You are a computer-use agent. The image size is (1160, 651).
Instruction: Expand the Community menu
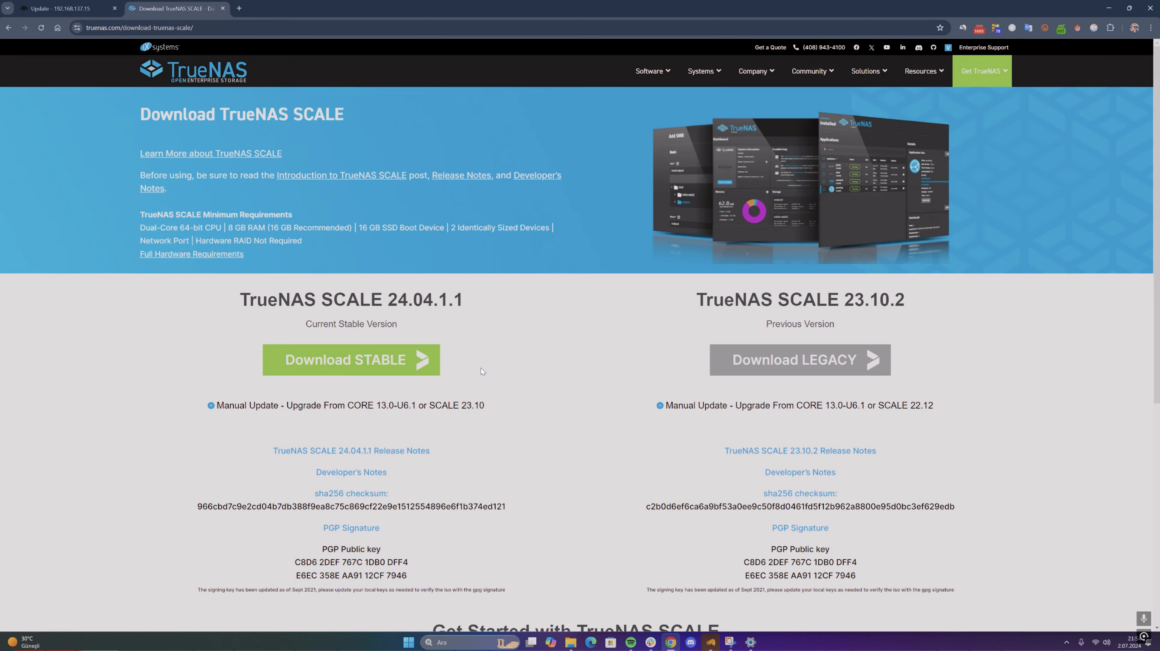(x=812, y=71)
